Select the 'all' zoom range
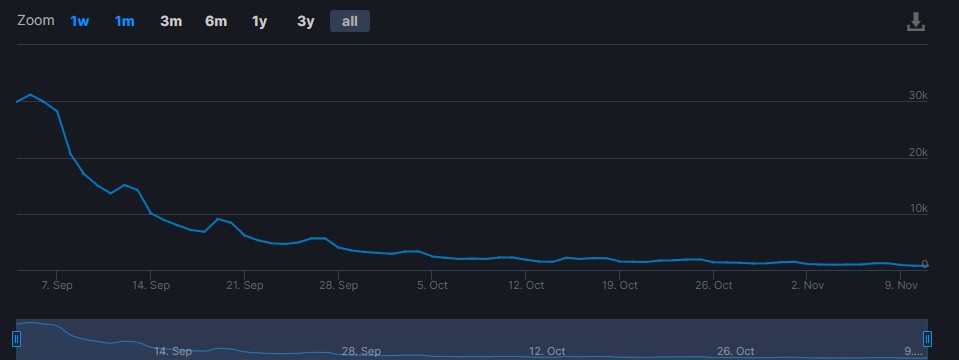Image resolution: width=959 pixels, height=360 pixels. [350, 21]
